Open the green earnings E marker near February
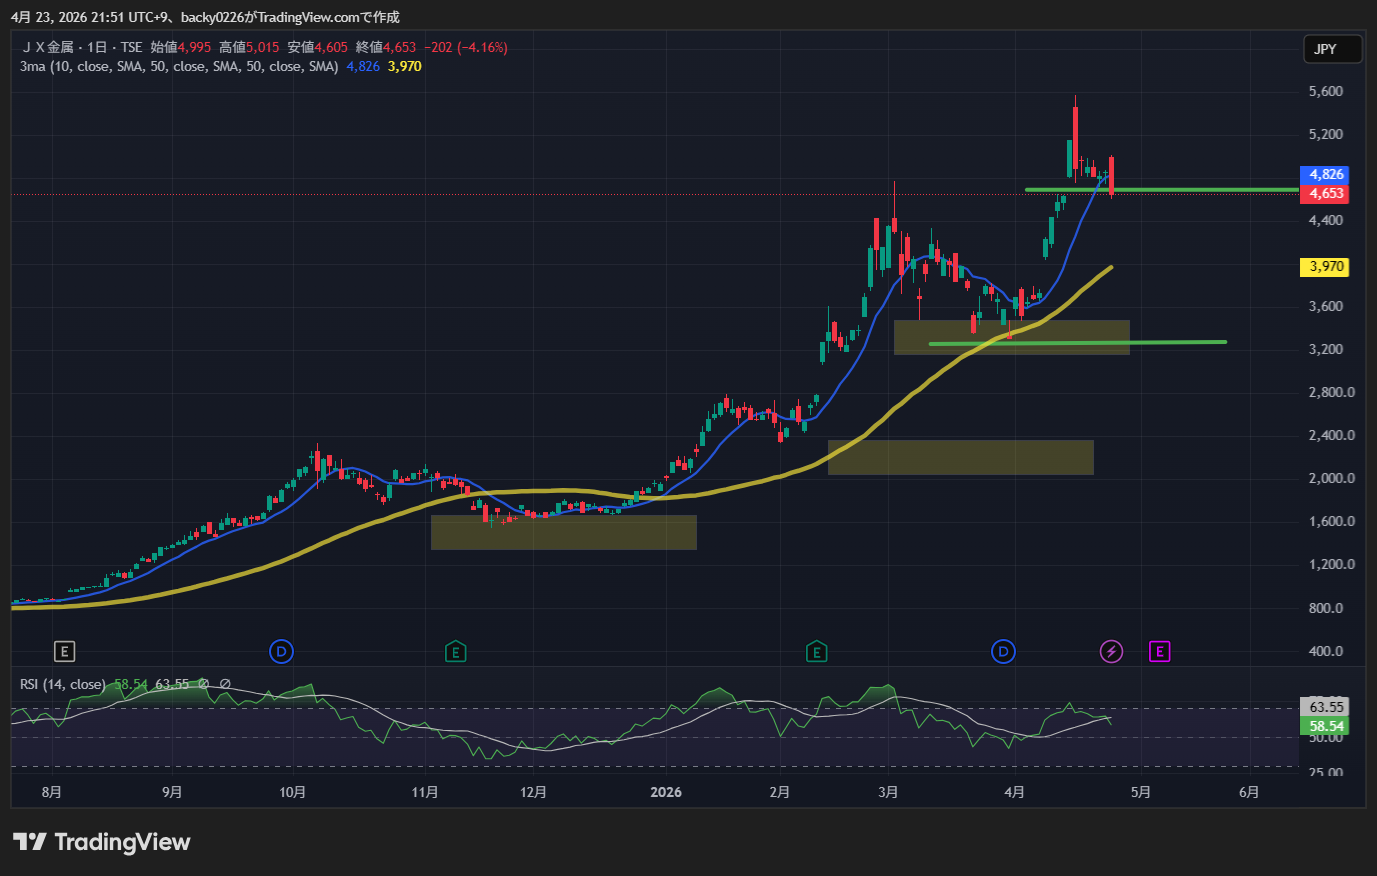 (817, 652)
